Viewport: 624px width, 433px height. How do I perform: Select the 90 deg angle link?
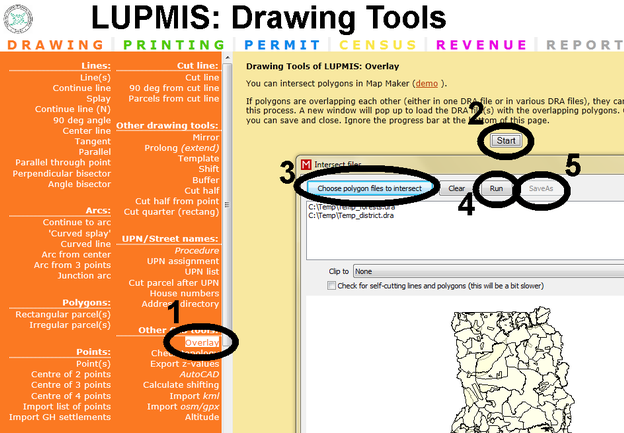pos(82,120)
